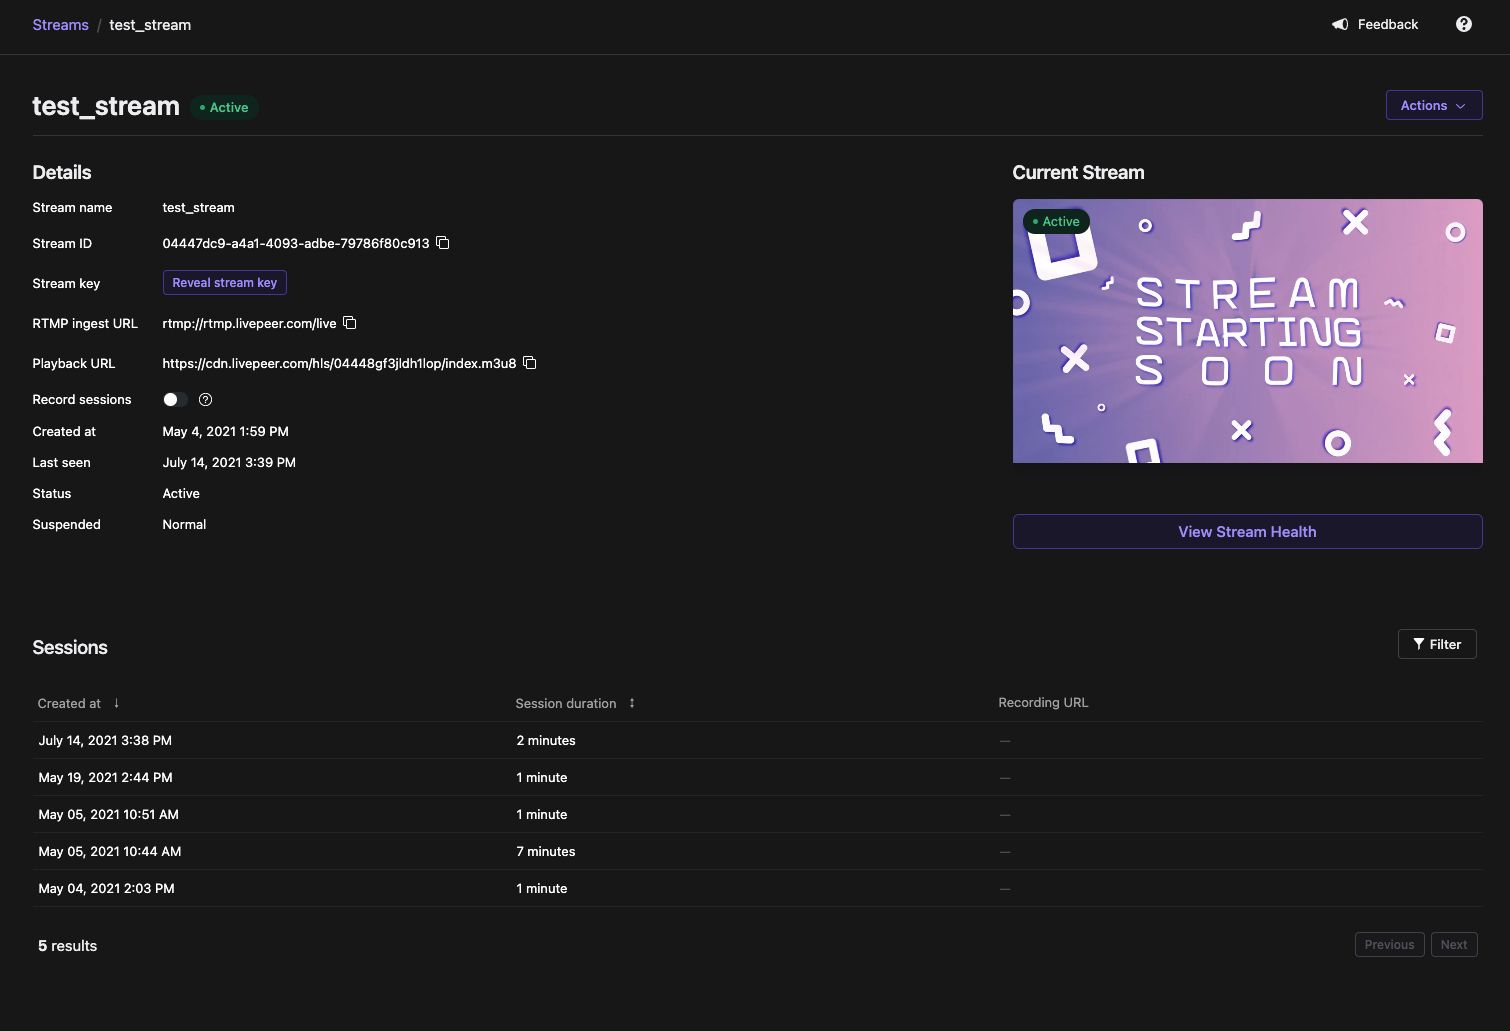1510x1031 pixels.
Task: Click the Stream Starting Soon preview thumbnail
Action: [1247, 331]
